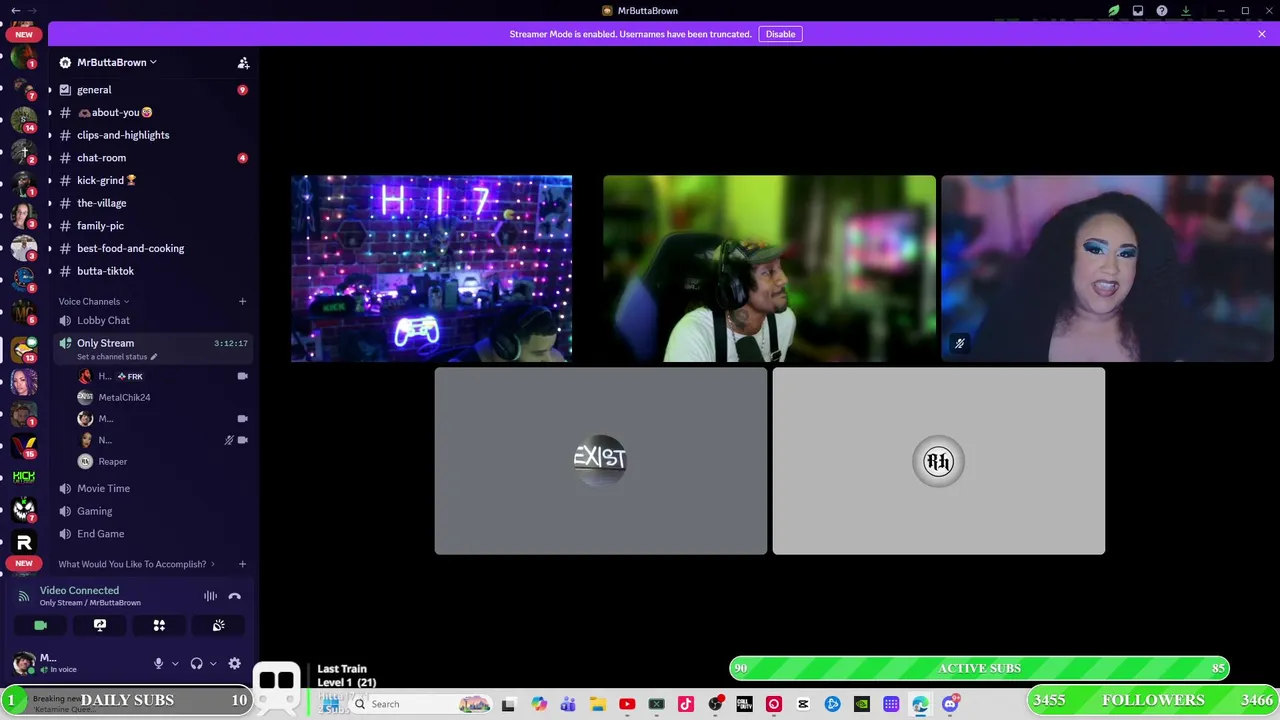Toggle the camera in the voice panel
Screen dimensions: 1280x720
(x=40, y=625)
